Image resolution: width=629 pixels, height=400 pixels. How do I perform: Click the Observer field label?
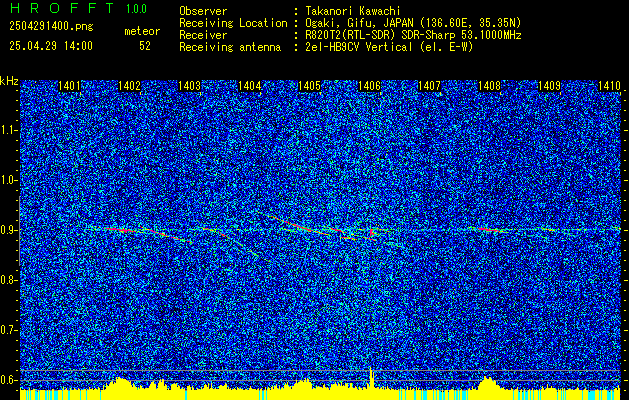tap(203, 11)
